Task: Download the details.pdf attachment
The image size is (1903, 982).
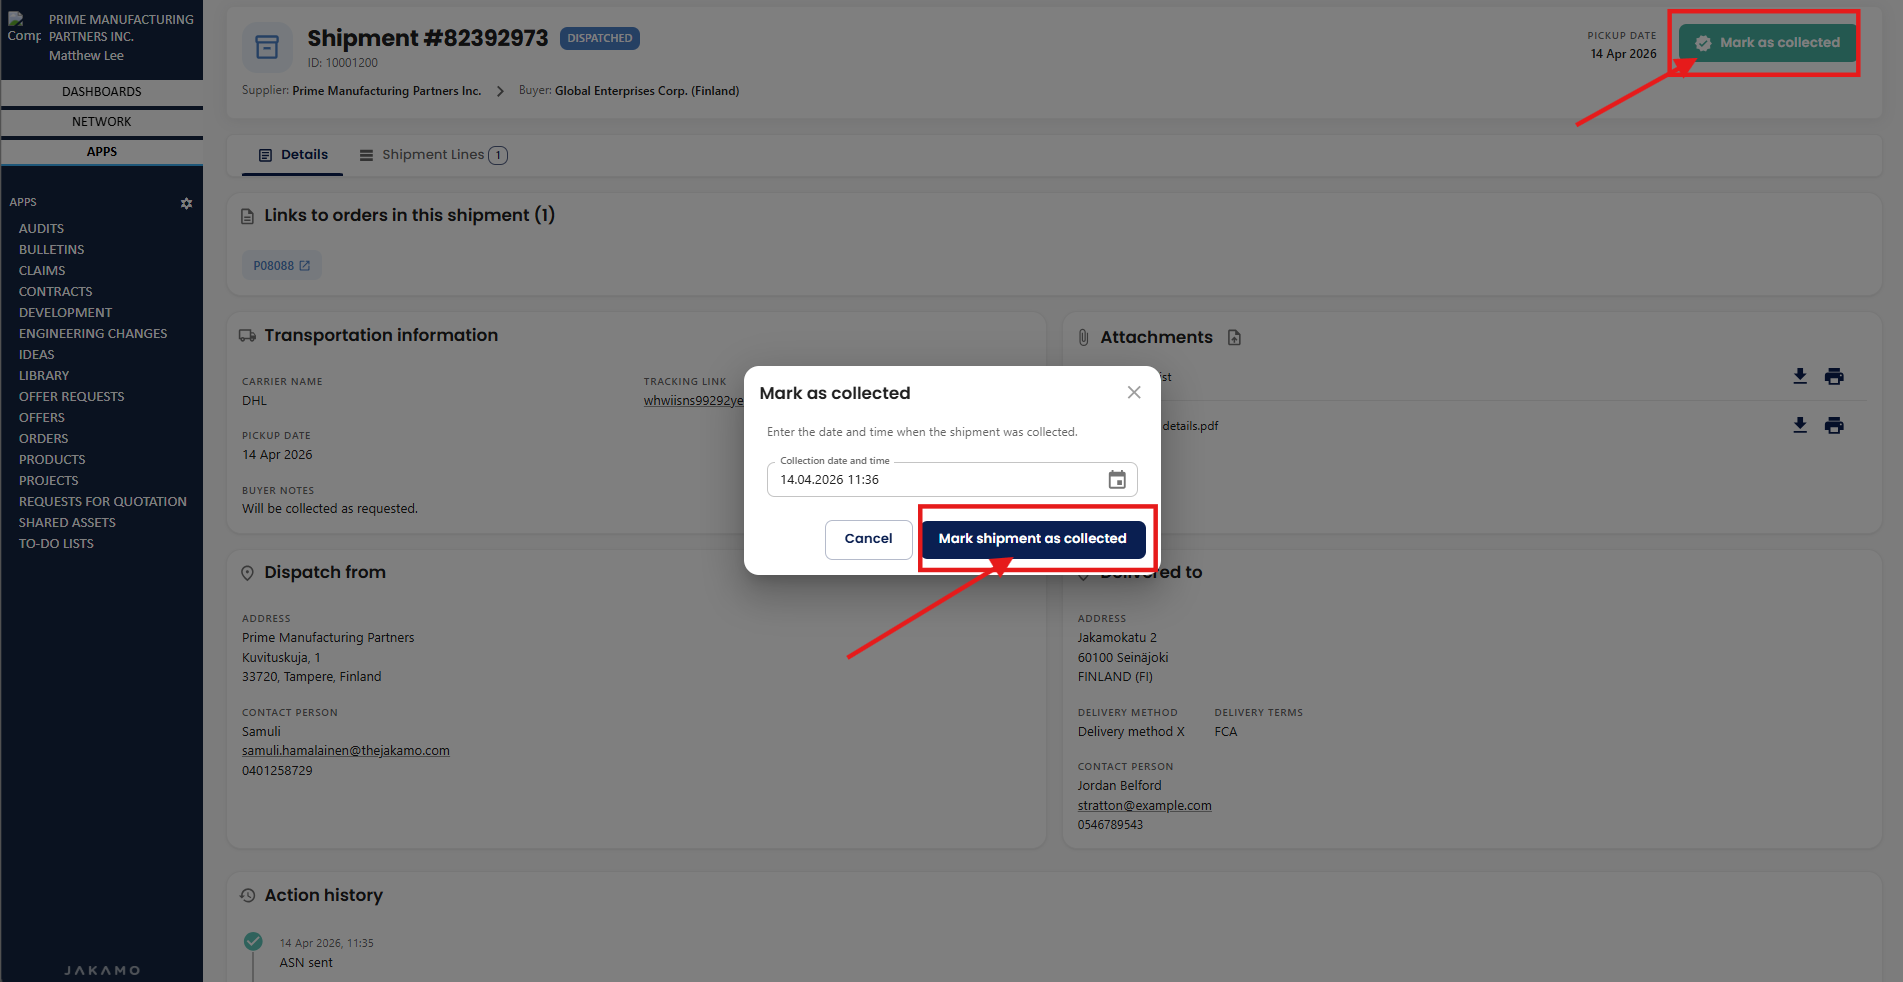Action: [x=1799, y=426]
